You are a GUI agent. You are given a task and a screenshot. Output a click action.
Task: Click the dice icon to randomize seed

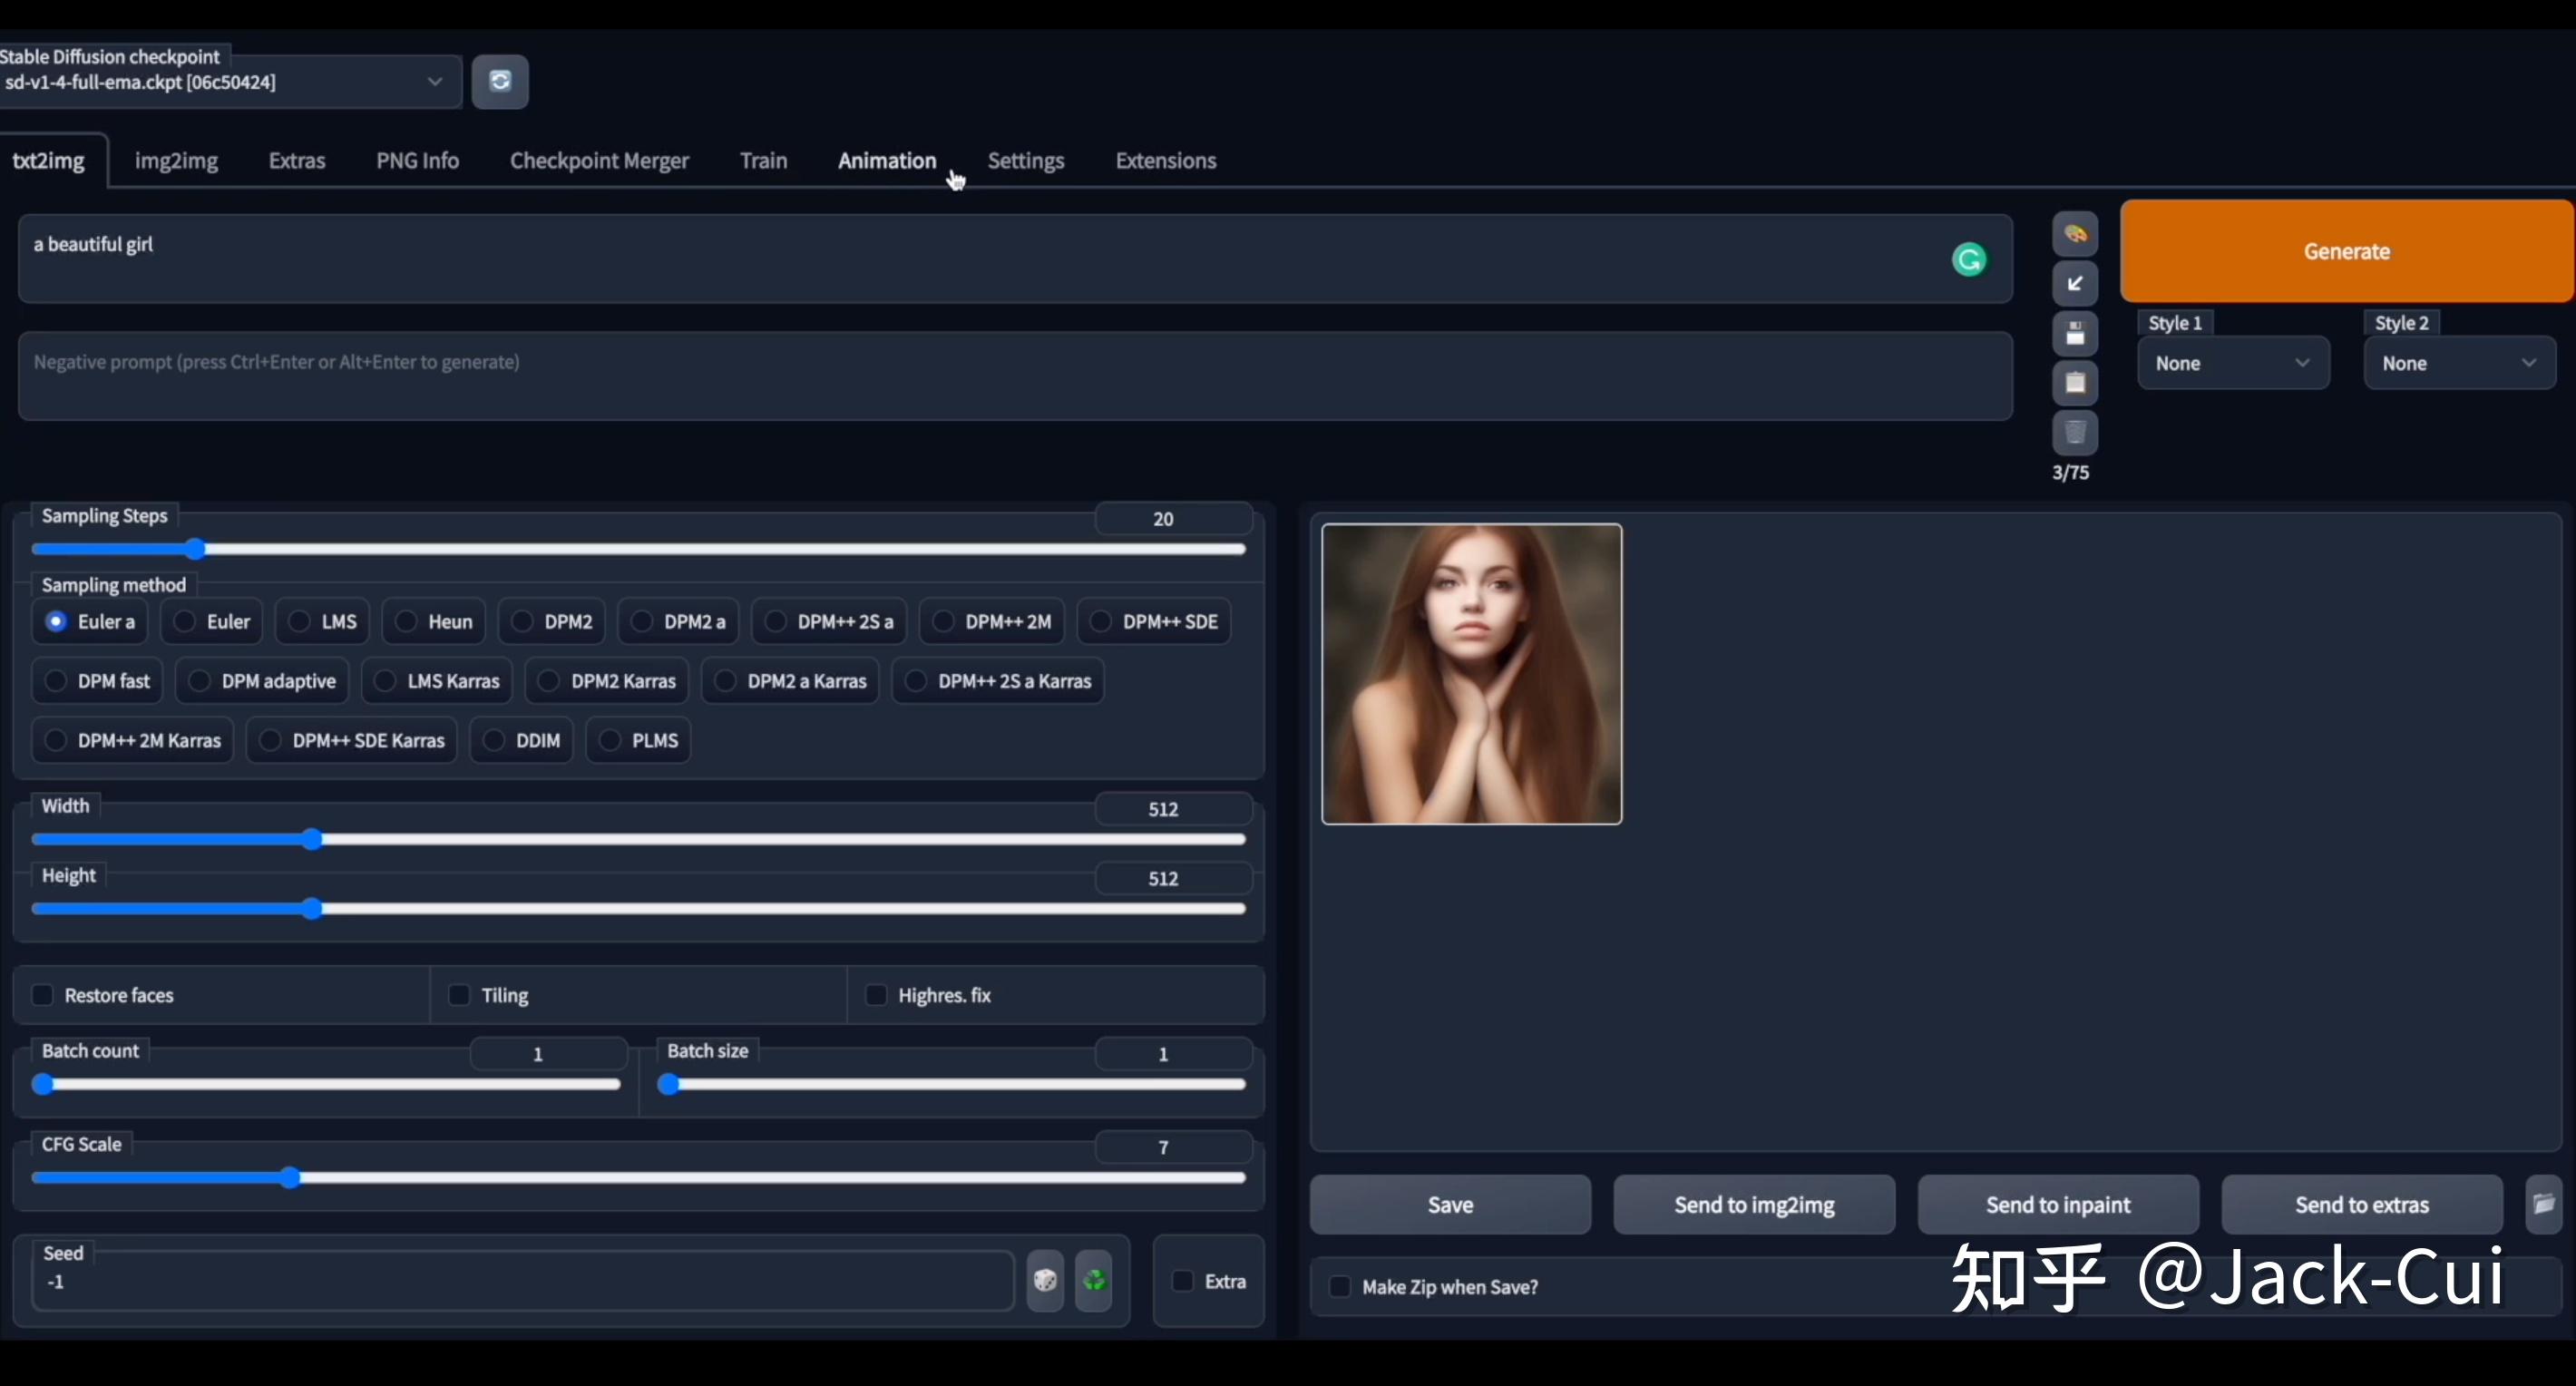point(1045,1281)
